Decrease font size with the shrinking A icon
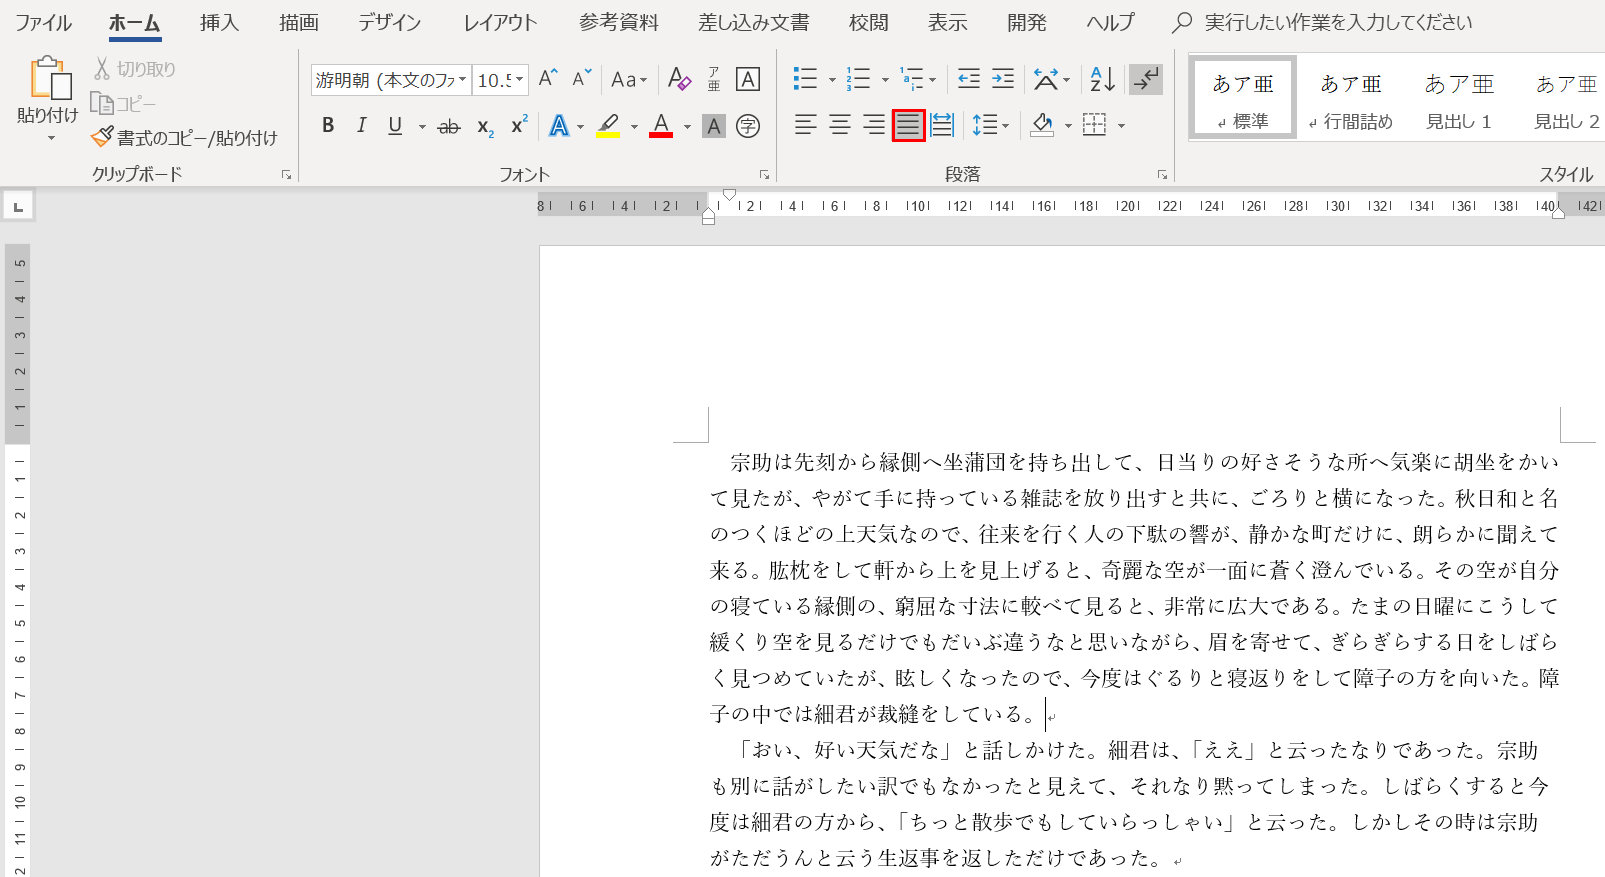Screen dimensions: 1605x877 [x=582, y=79]
